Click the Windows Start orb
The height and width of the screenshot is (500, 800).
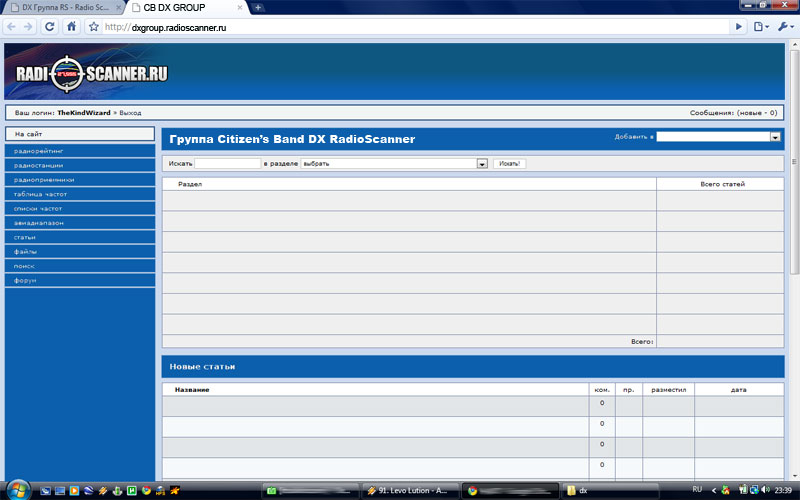tap(18, 490)
